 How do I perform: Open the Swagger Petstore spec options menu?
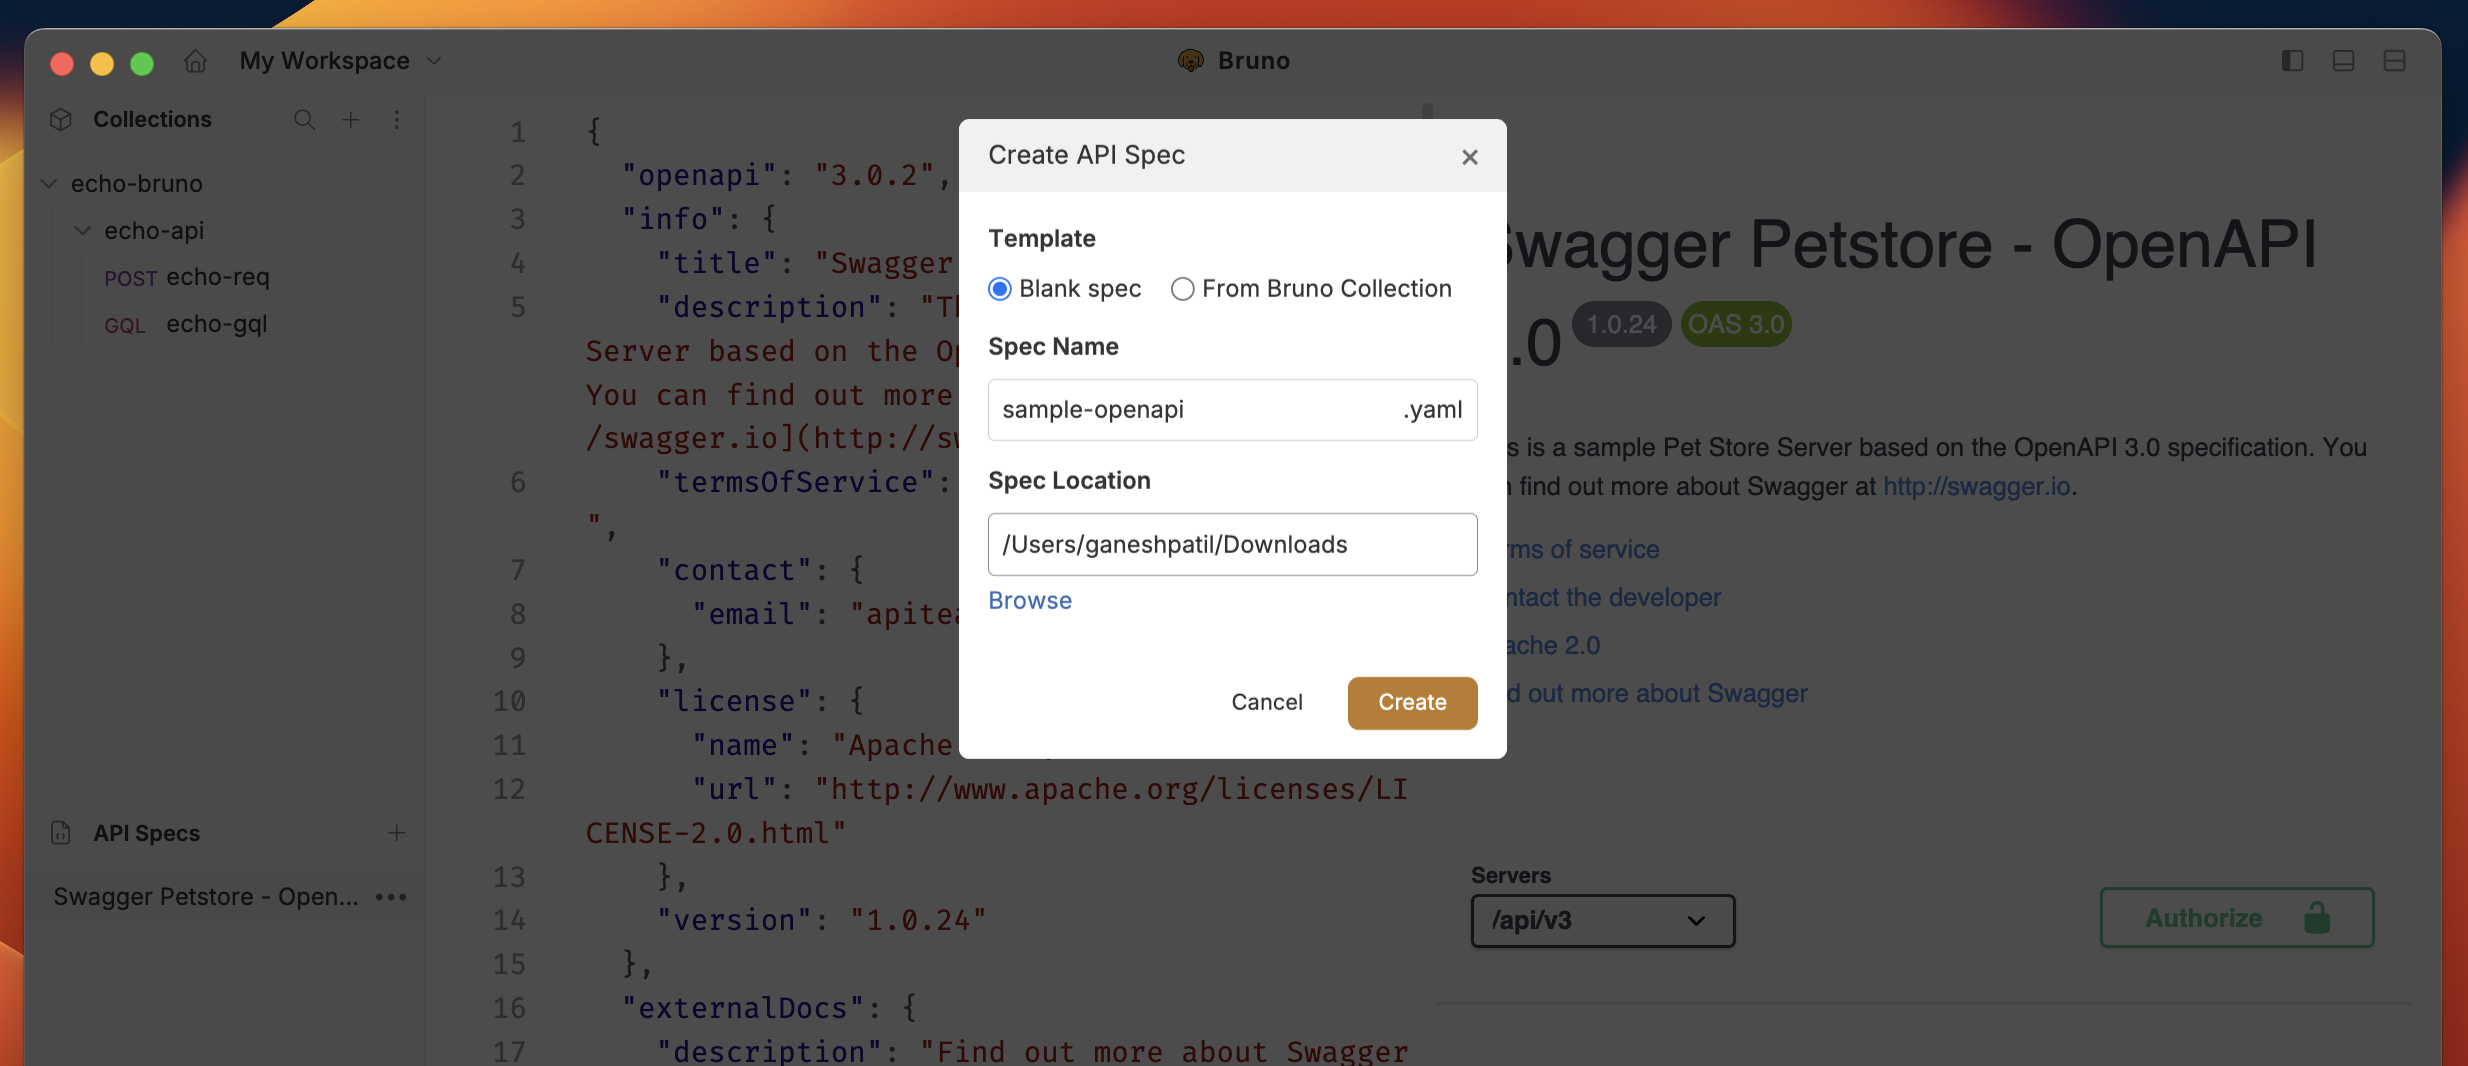[390, 896]
